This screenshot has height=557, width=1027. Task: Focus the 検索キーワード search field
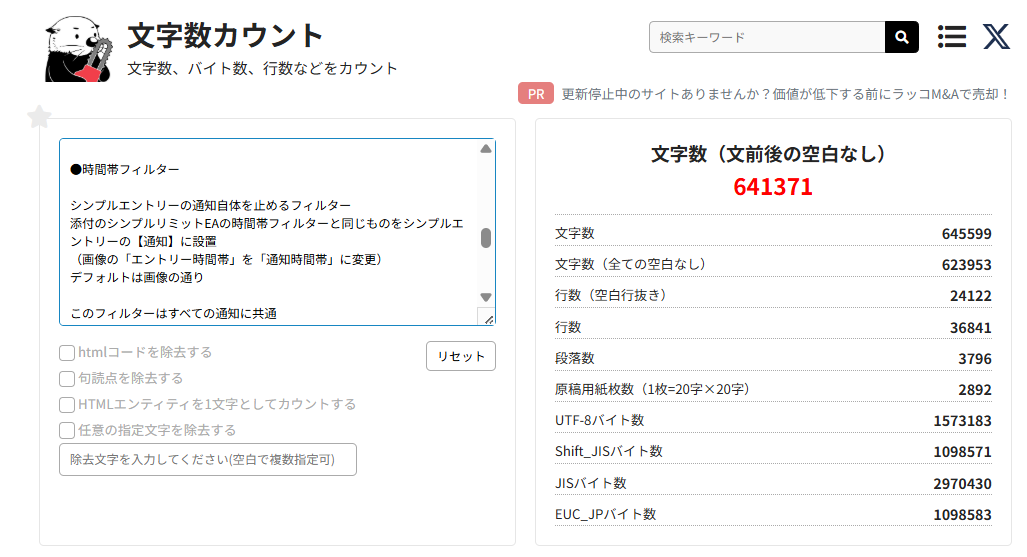(767, 37)
